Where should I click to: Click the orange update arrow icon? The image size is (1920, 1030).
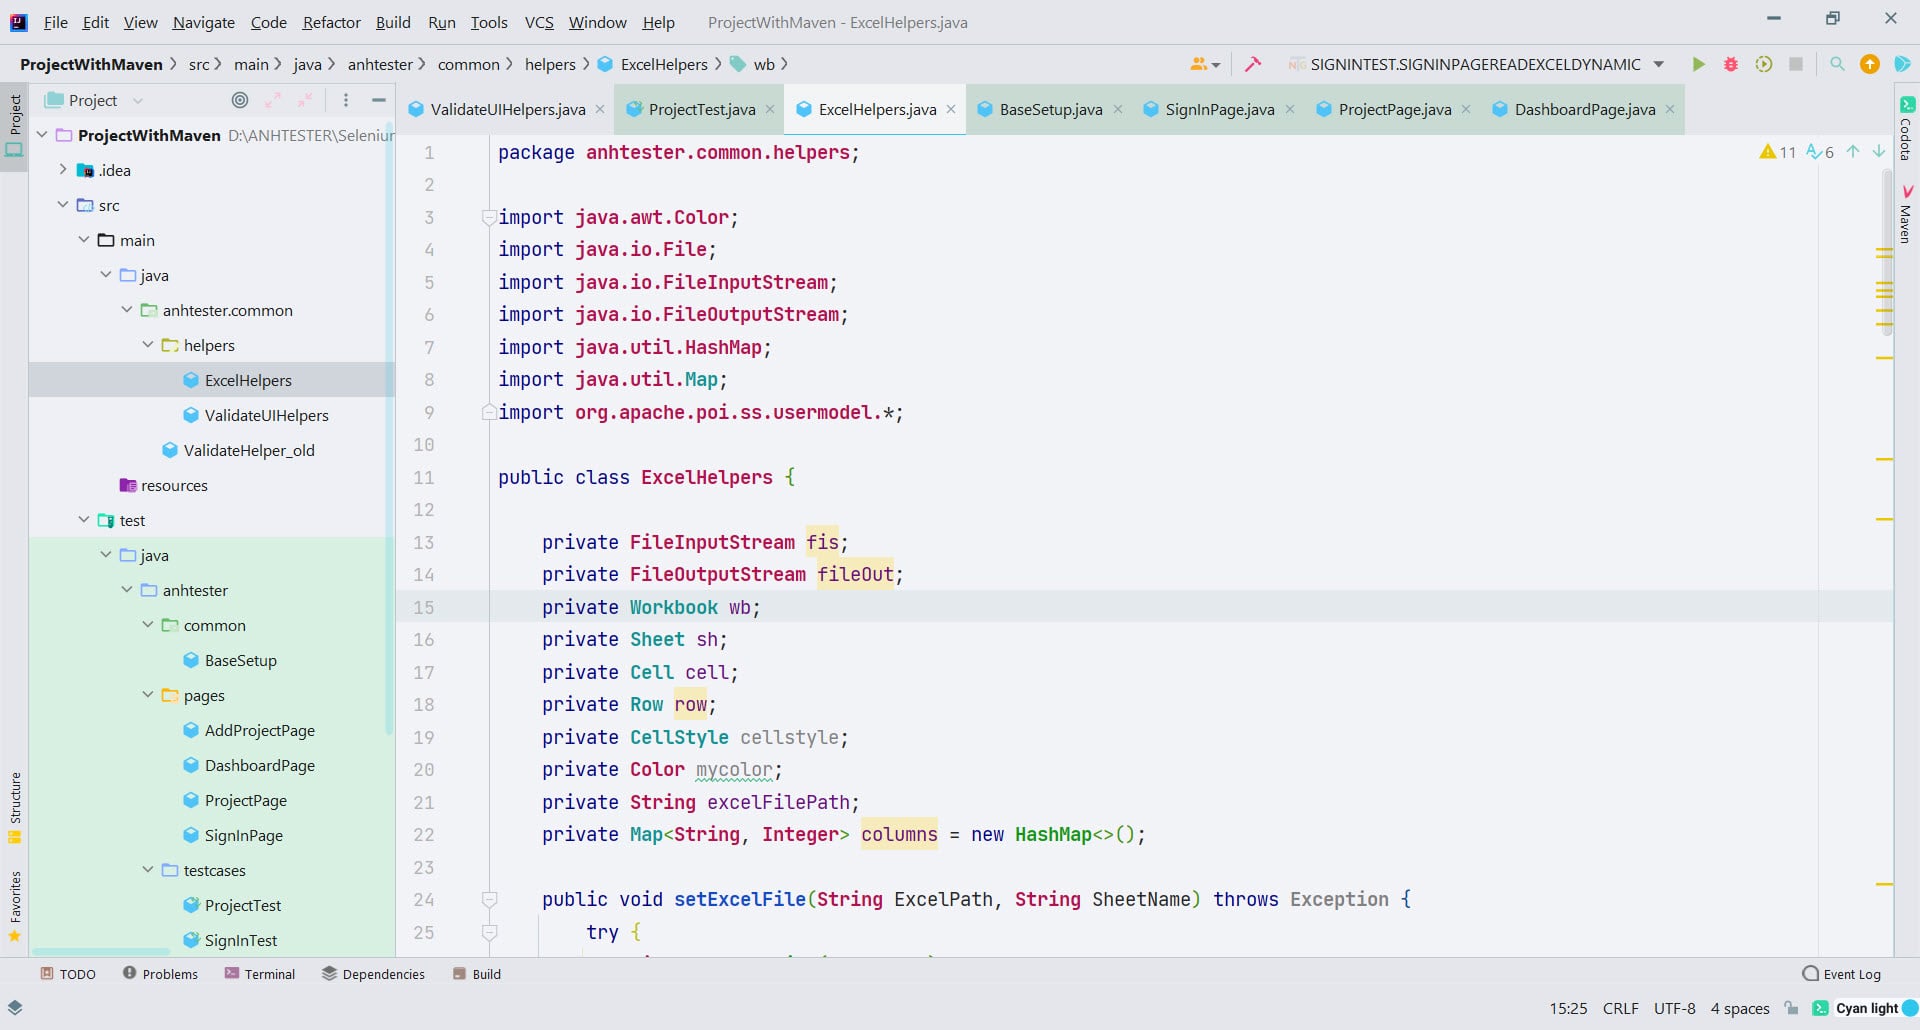(x=1869, y=64)
